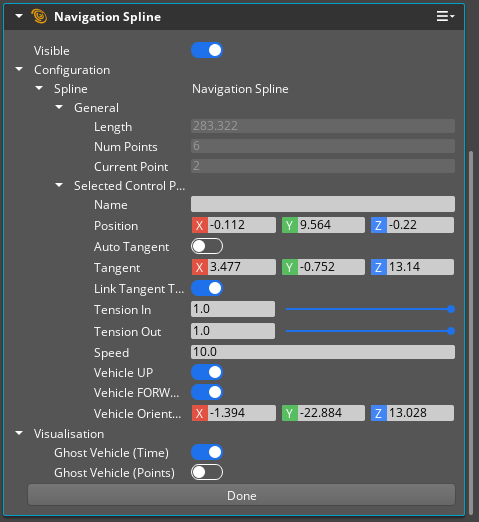Click the panel's vertical scrollbar
Screen dimensions: 479x522
click(471, 333)
